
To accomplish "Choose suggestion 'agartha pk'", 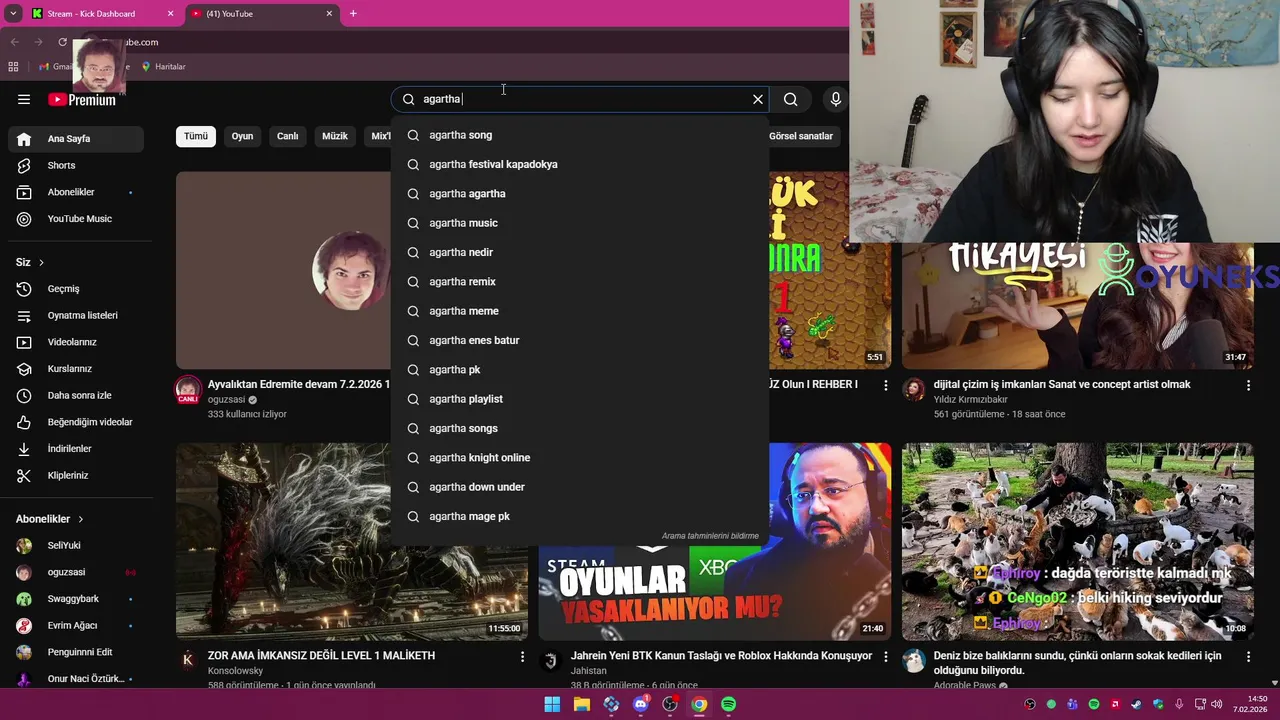I will [580, 370].
